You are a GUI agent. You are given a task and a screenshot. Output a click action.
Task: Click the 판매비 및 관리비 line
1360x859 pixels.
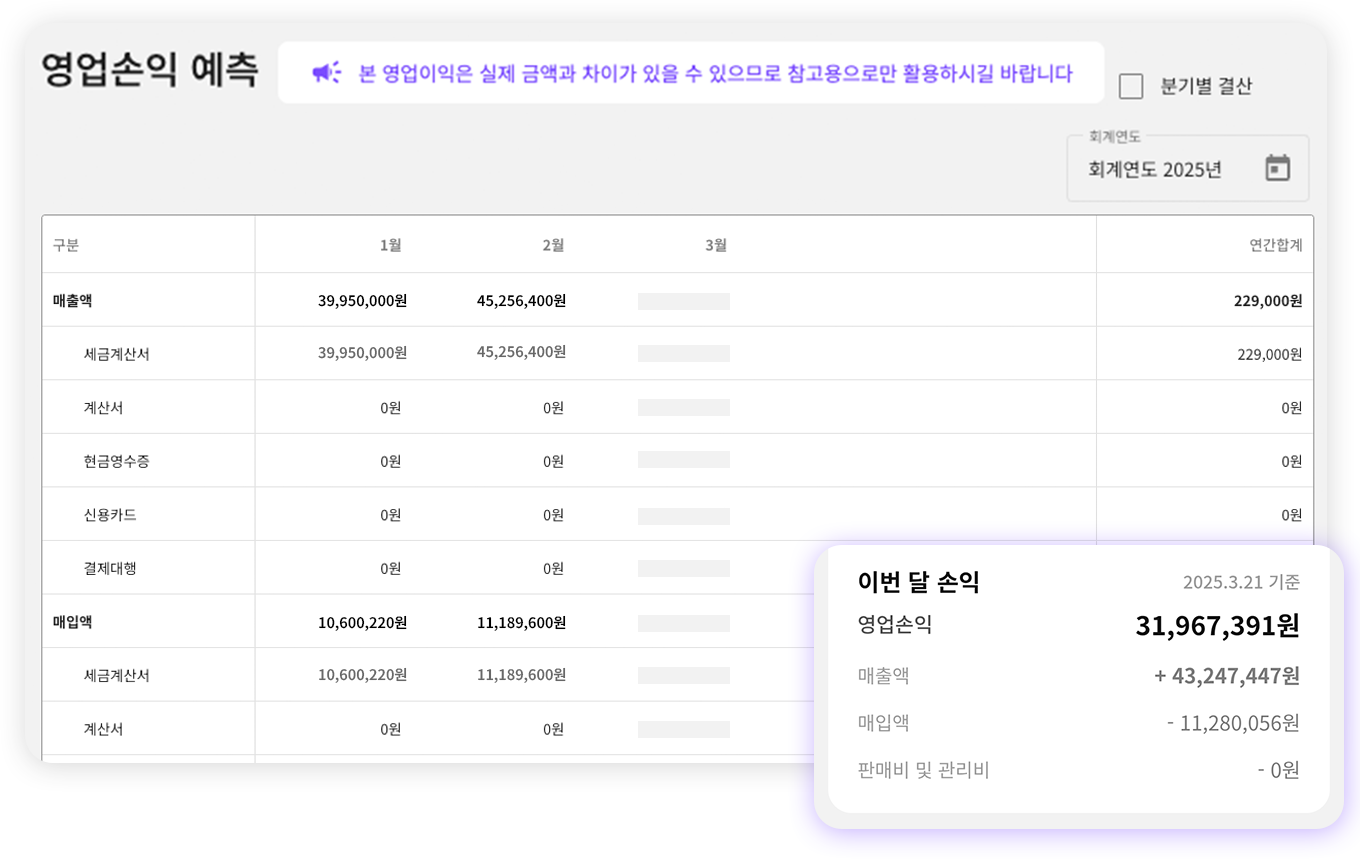1079,770
